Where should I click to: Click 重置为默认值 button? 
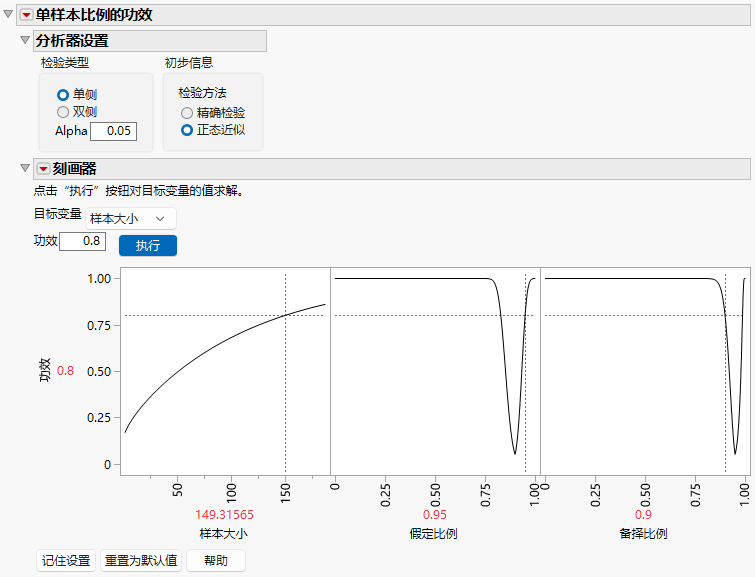141,561
